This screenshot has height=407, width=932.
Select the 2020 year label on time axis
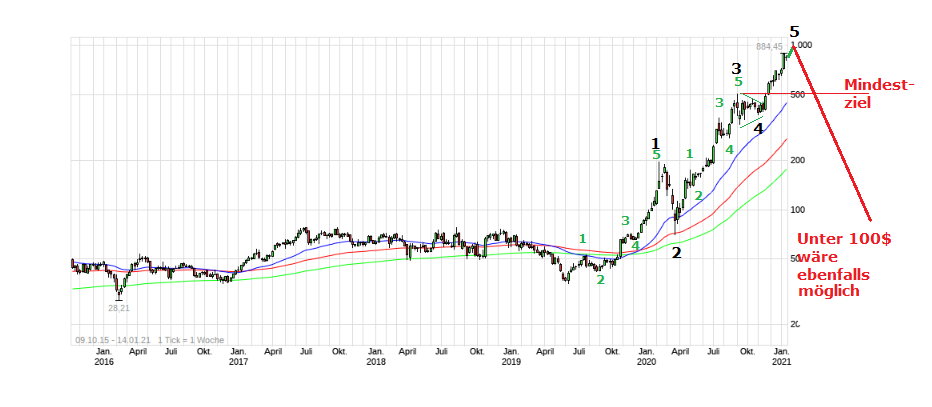pyautogui.click(x=646, y=362)
